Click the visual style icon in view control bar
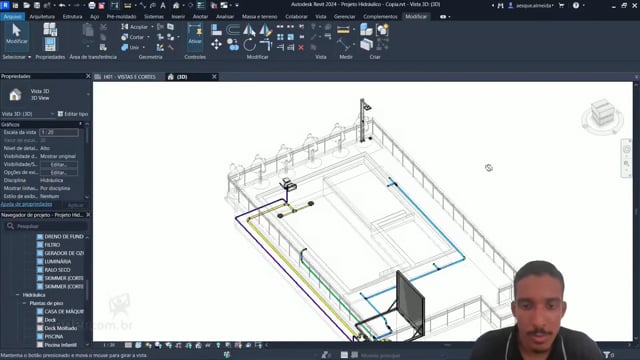Screen dimensions: 640x360 138,345
